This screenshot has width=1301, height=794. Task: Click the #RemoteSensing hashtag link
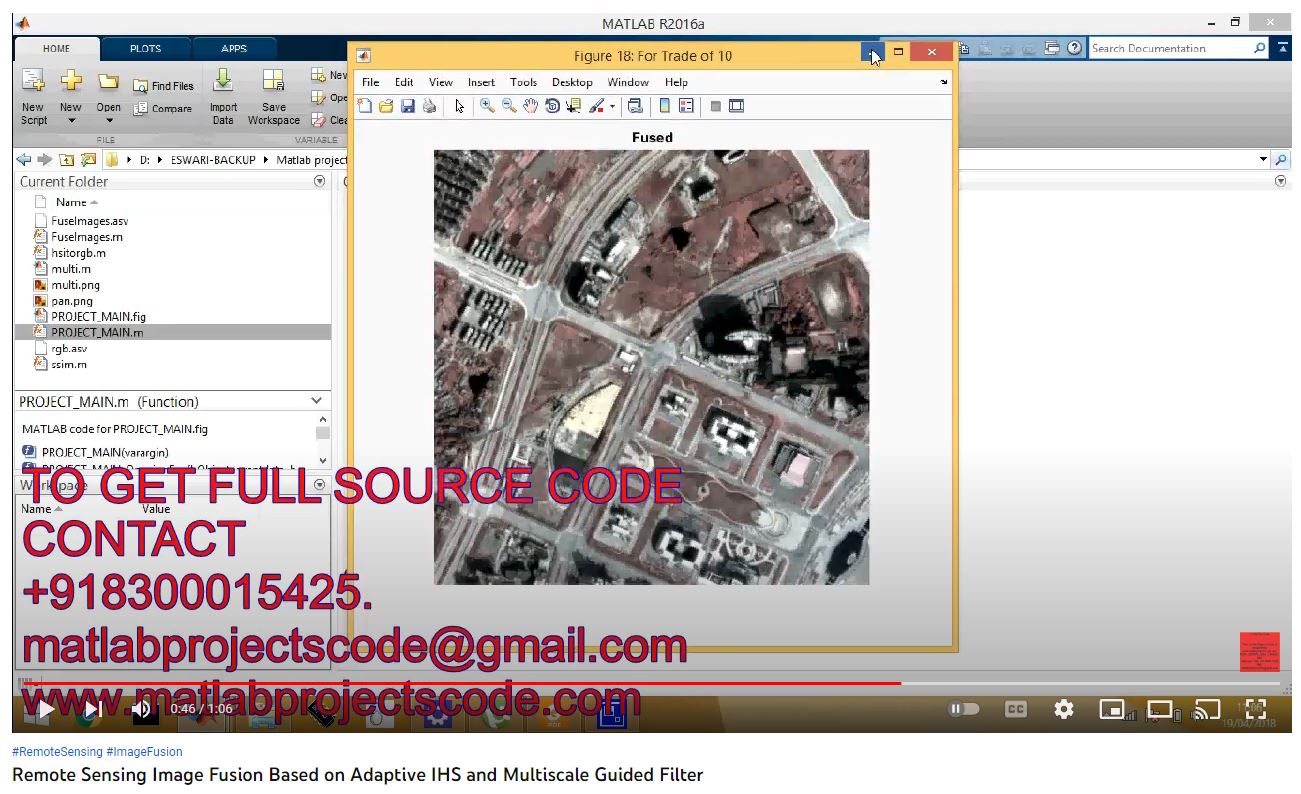(x=57, y=752)
